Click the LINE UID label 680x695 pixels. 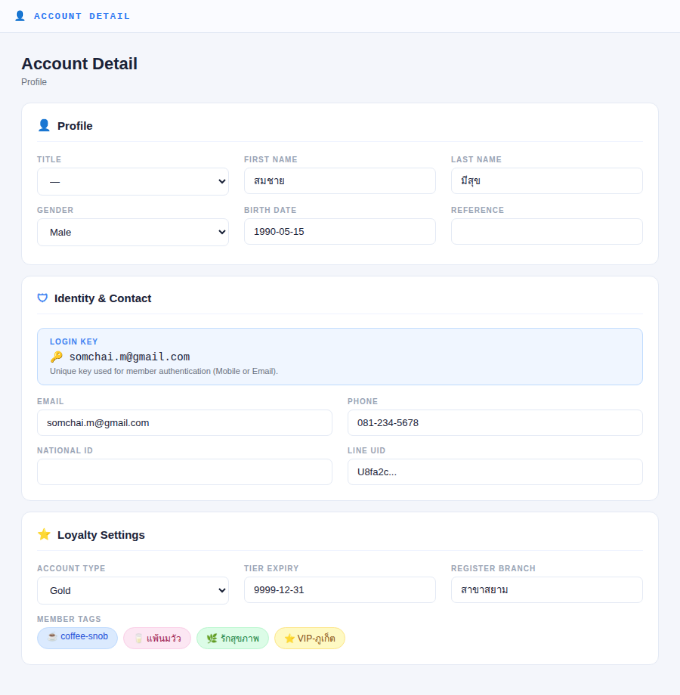[x=367, y=450]
